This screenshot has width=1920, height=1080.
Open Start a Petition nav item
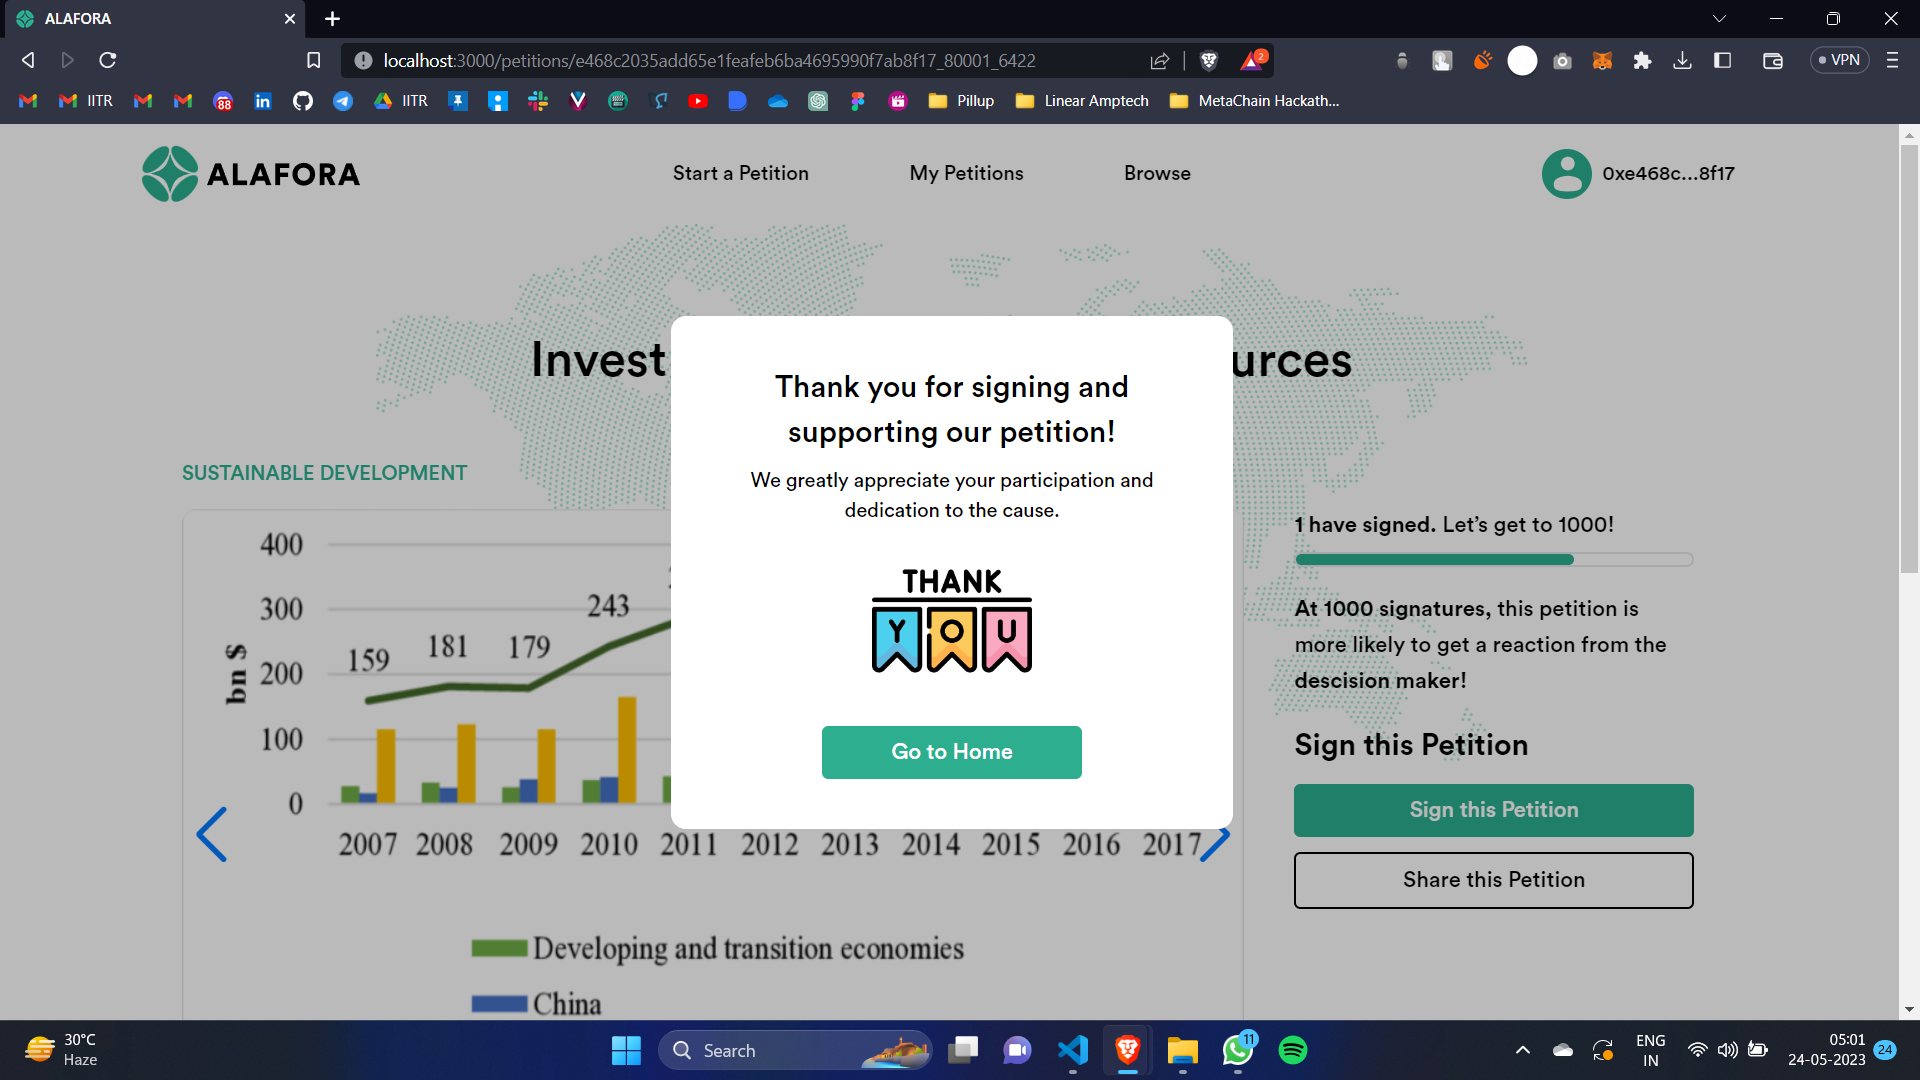(x=740, y=174)
